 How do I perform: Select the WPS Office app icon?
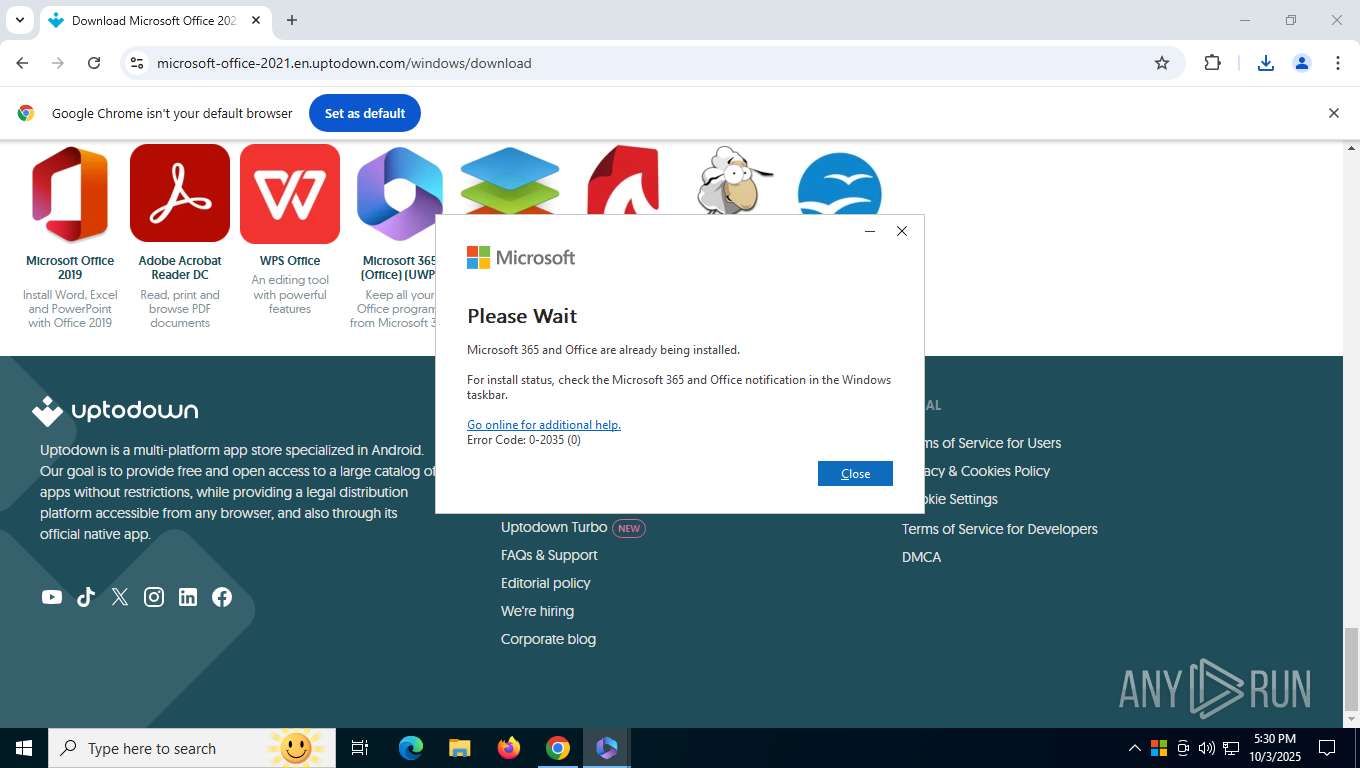click(x=290, y=194)
